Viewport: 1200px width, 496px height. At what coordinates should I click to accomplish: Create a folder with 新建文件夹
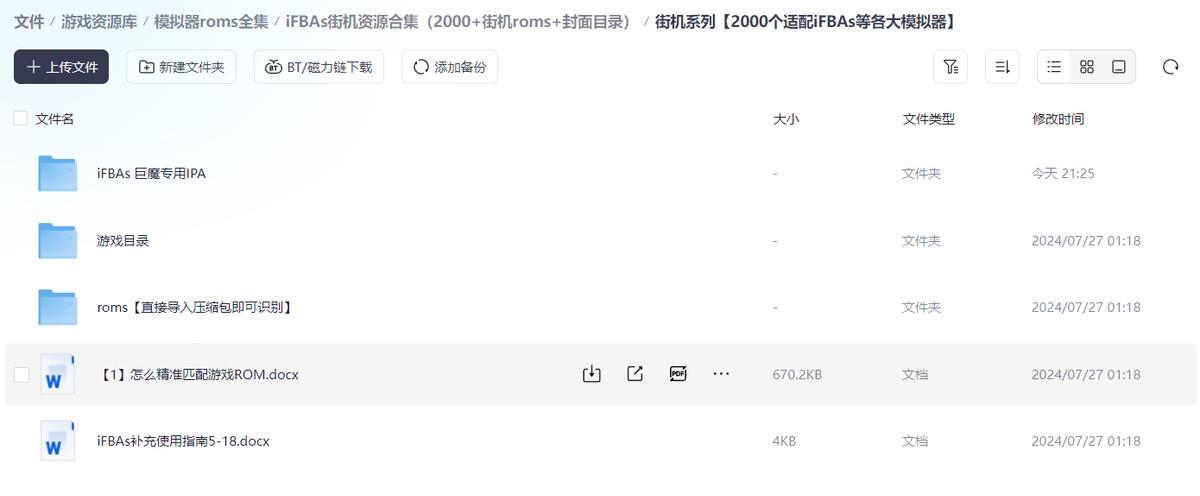[181, 67]
